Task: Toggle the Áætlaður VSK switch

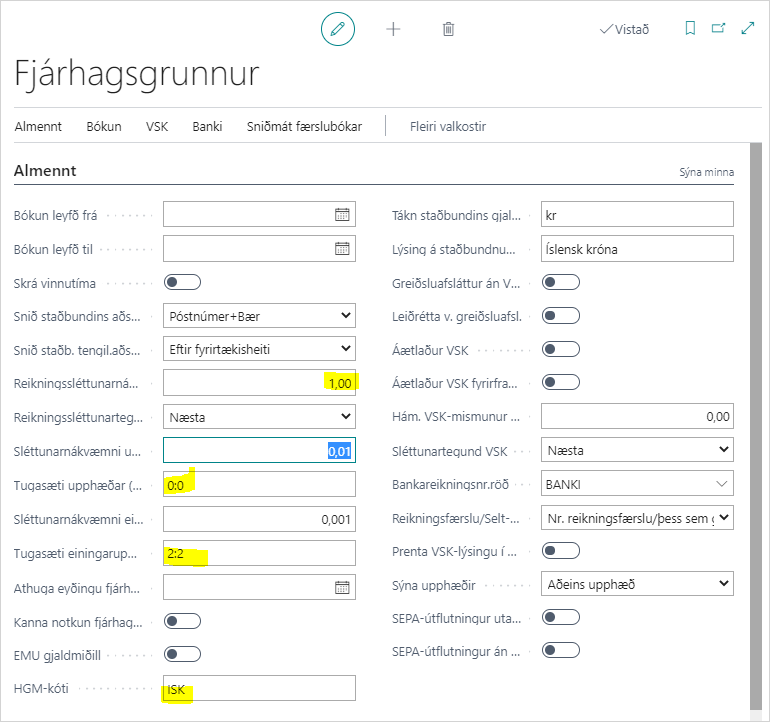Action: (560, 350)
